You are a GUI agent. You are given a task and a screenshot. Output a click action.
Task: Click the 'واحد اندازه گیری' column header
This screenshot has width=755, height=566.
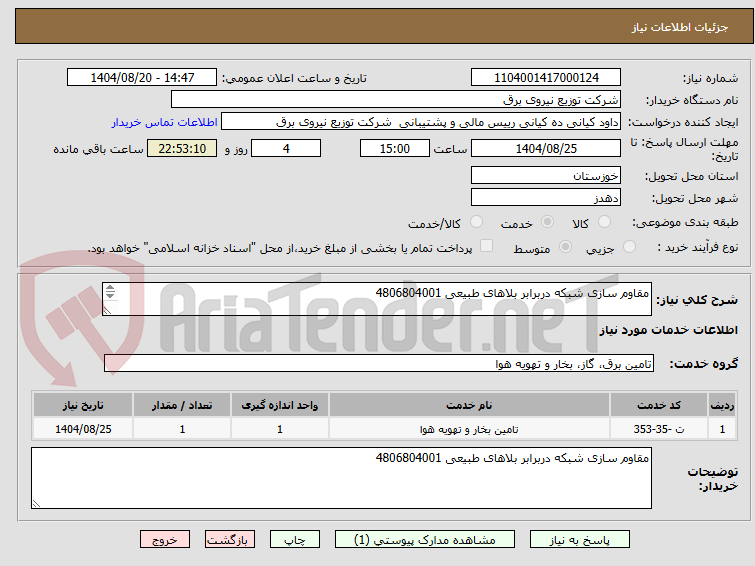click(x=280, y=405)
